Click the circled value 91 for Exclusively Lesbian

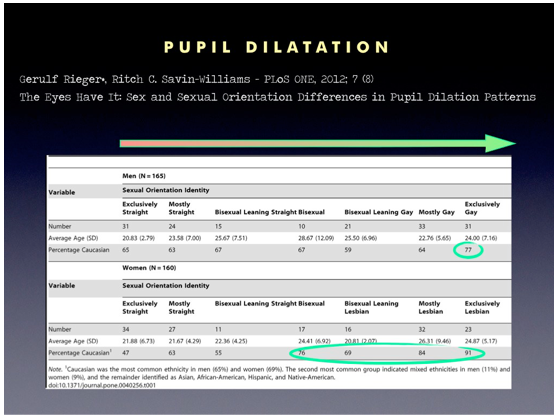(x=468, y=353)
